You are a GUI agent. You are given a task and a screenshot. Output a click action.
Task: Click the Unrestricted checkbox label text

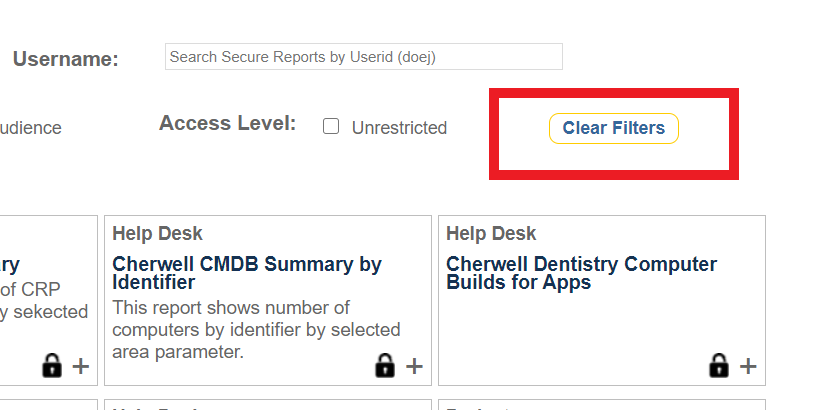tap(399, 128)
